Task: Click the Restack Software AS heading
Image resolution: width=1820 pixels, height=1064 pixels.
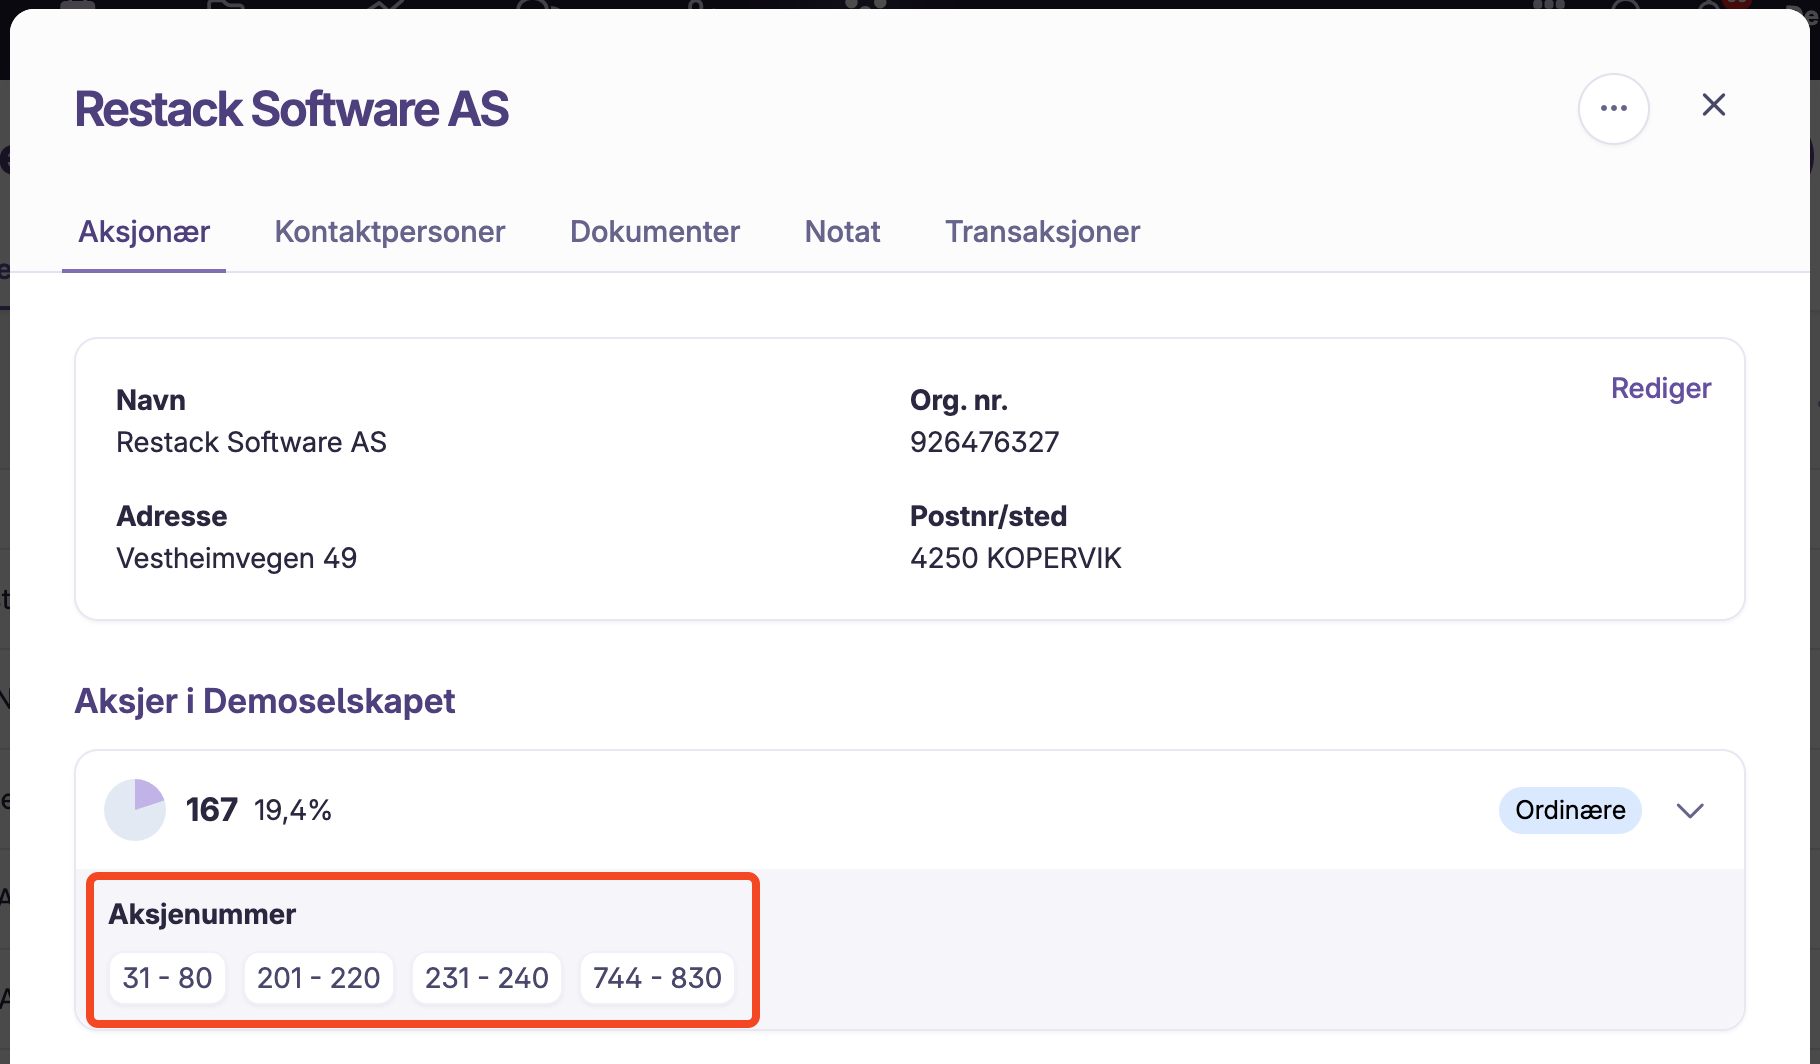Action: [292, 109]
